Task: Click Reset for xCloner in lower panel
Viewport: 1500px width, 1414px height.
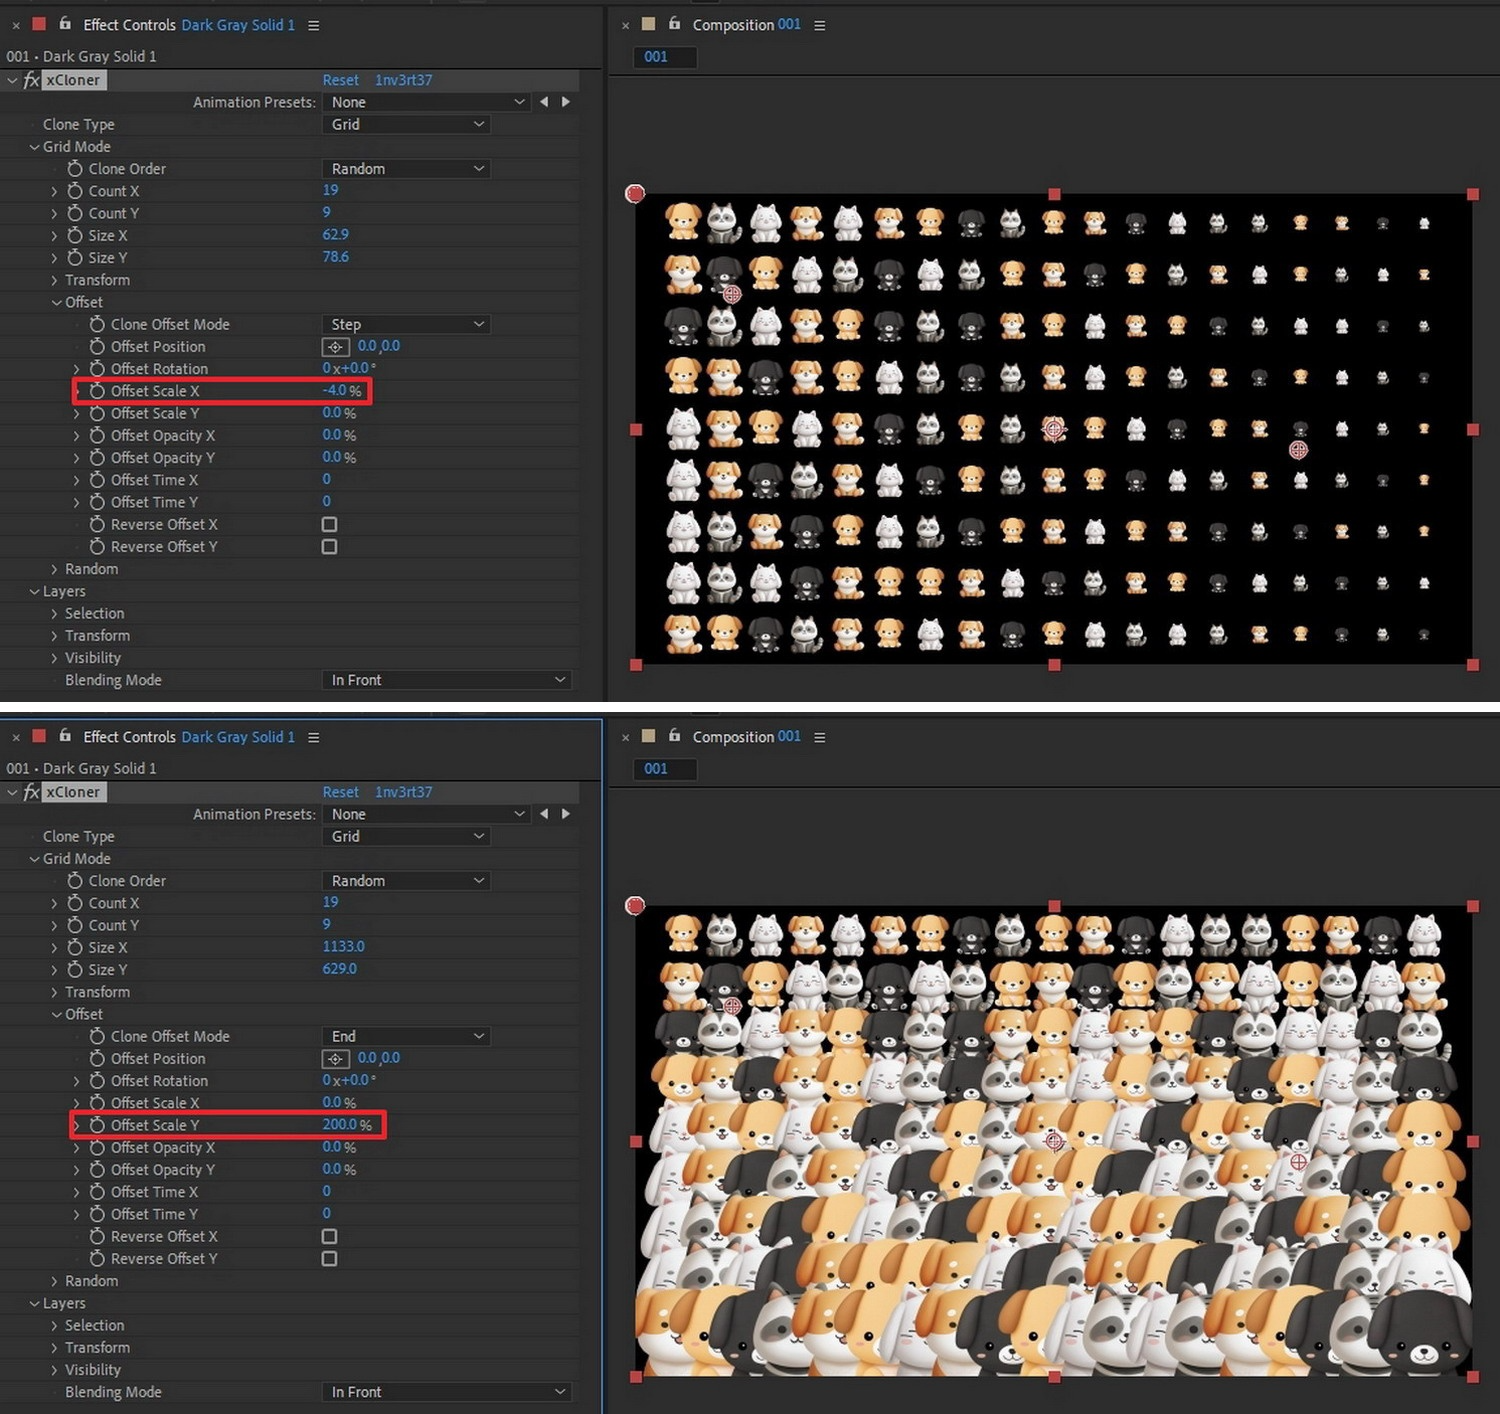Action: point(341,792)
